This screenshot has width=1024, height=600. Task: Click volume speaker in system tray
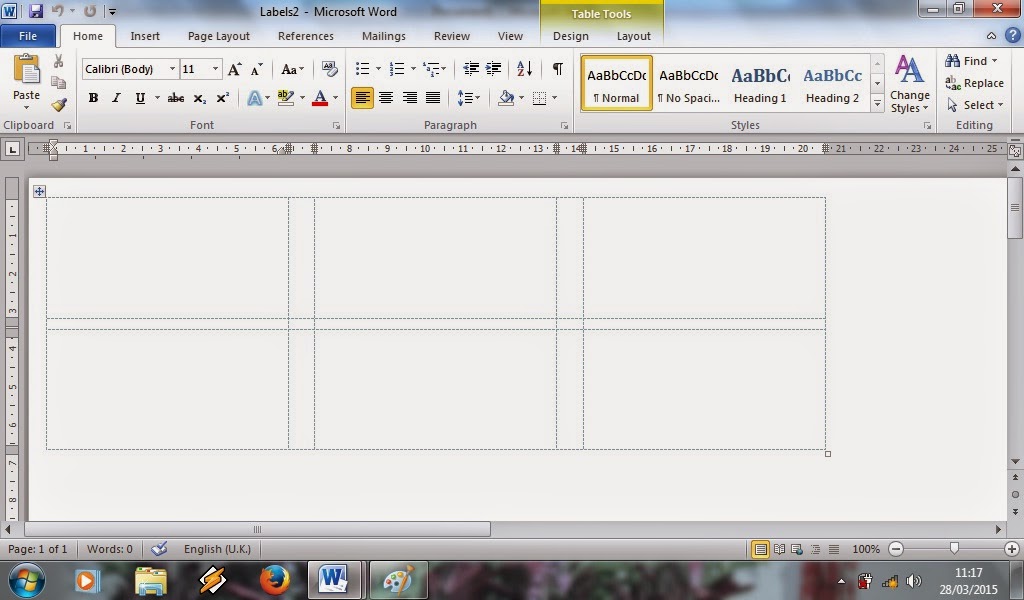coord(914,580)
